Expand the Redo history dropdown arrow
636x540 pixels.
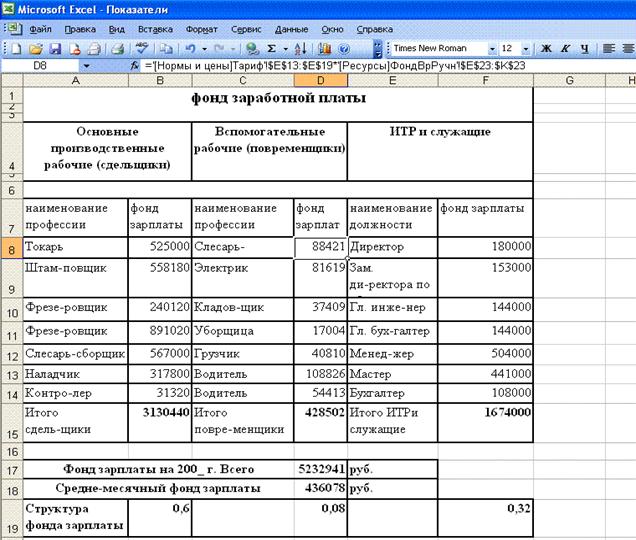[233, 49]
